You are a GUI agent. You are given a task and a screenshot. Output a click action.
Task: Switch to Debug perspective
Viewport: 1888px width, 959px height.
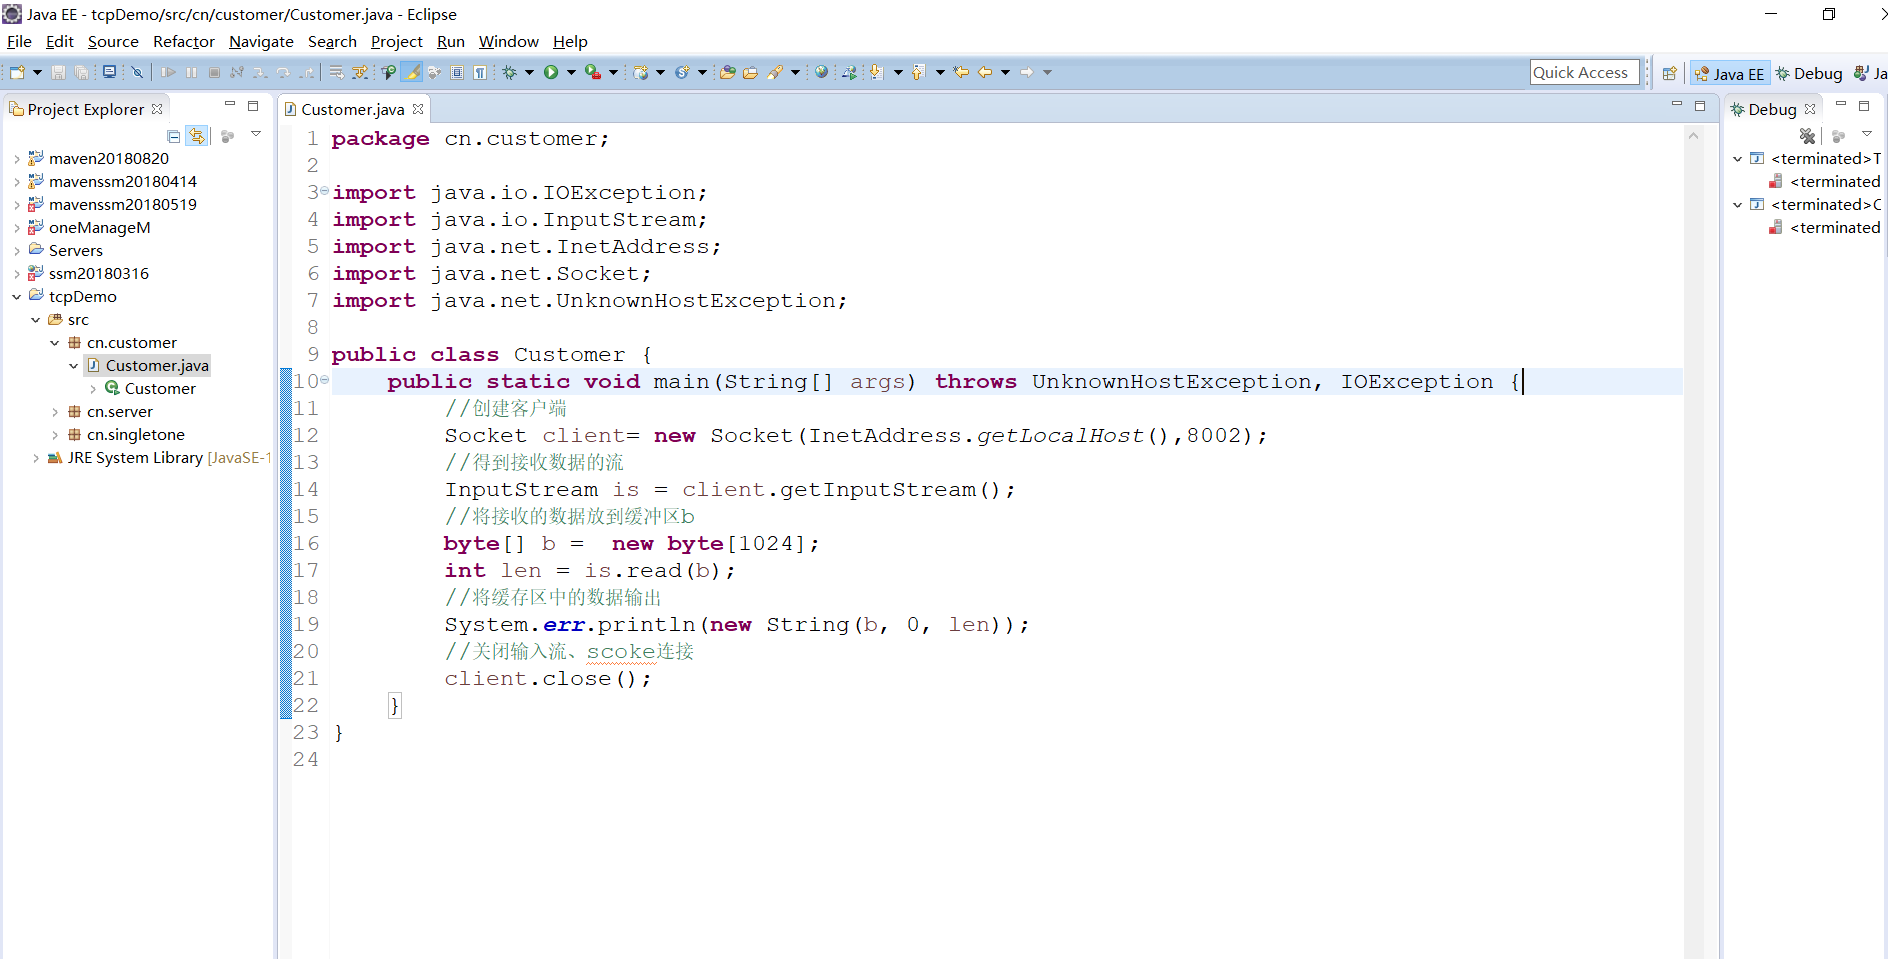click(1809, 73)
